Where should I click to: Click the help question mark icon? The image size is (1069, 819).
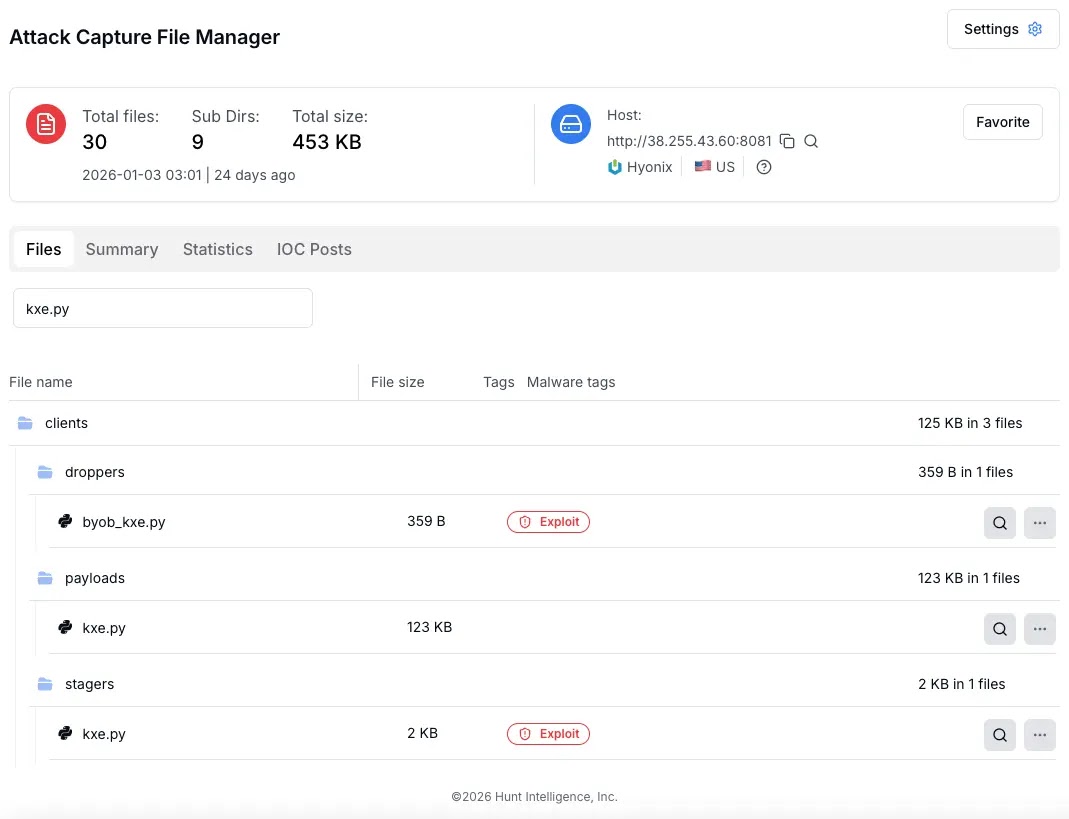click(x=764, y=167)
